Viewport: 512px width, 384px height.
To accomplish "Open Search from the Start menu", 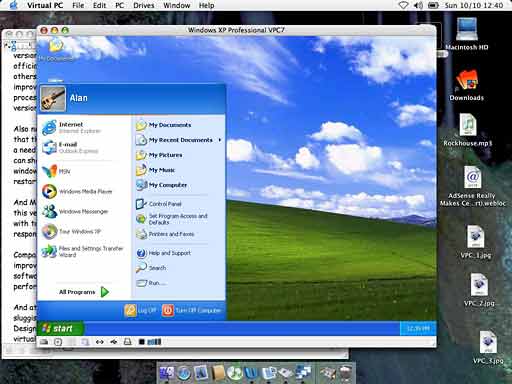I will (x=151, y=268).
